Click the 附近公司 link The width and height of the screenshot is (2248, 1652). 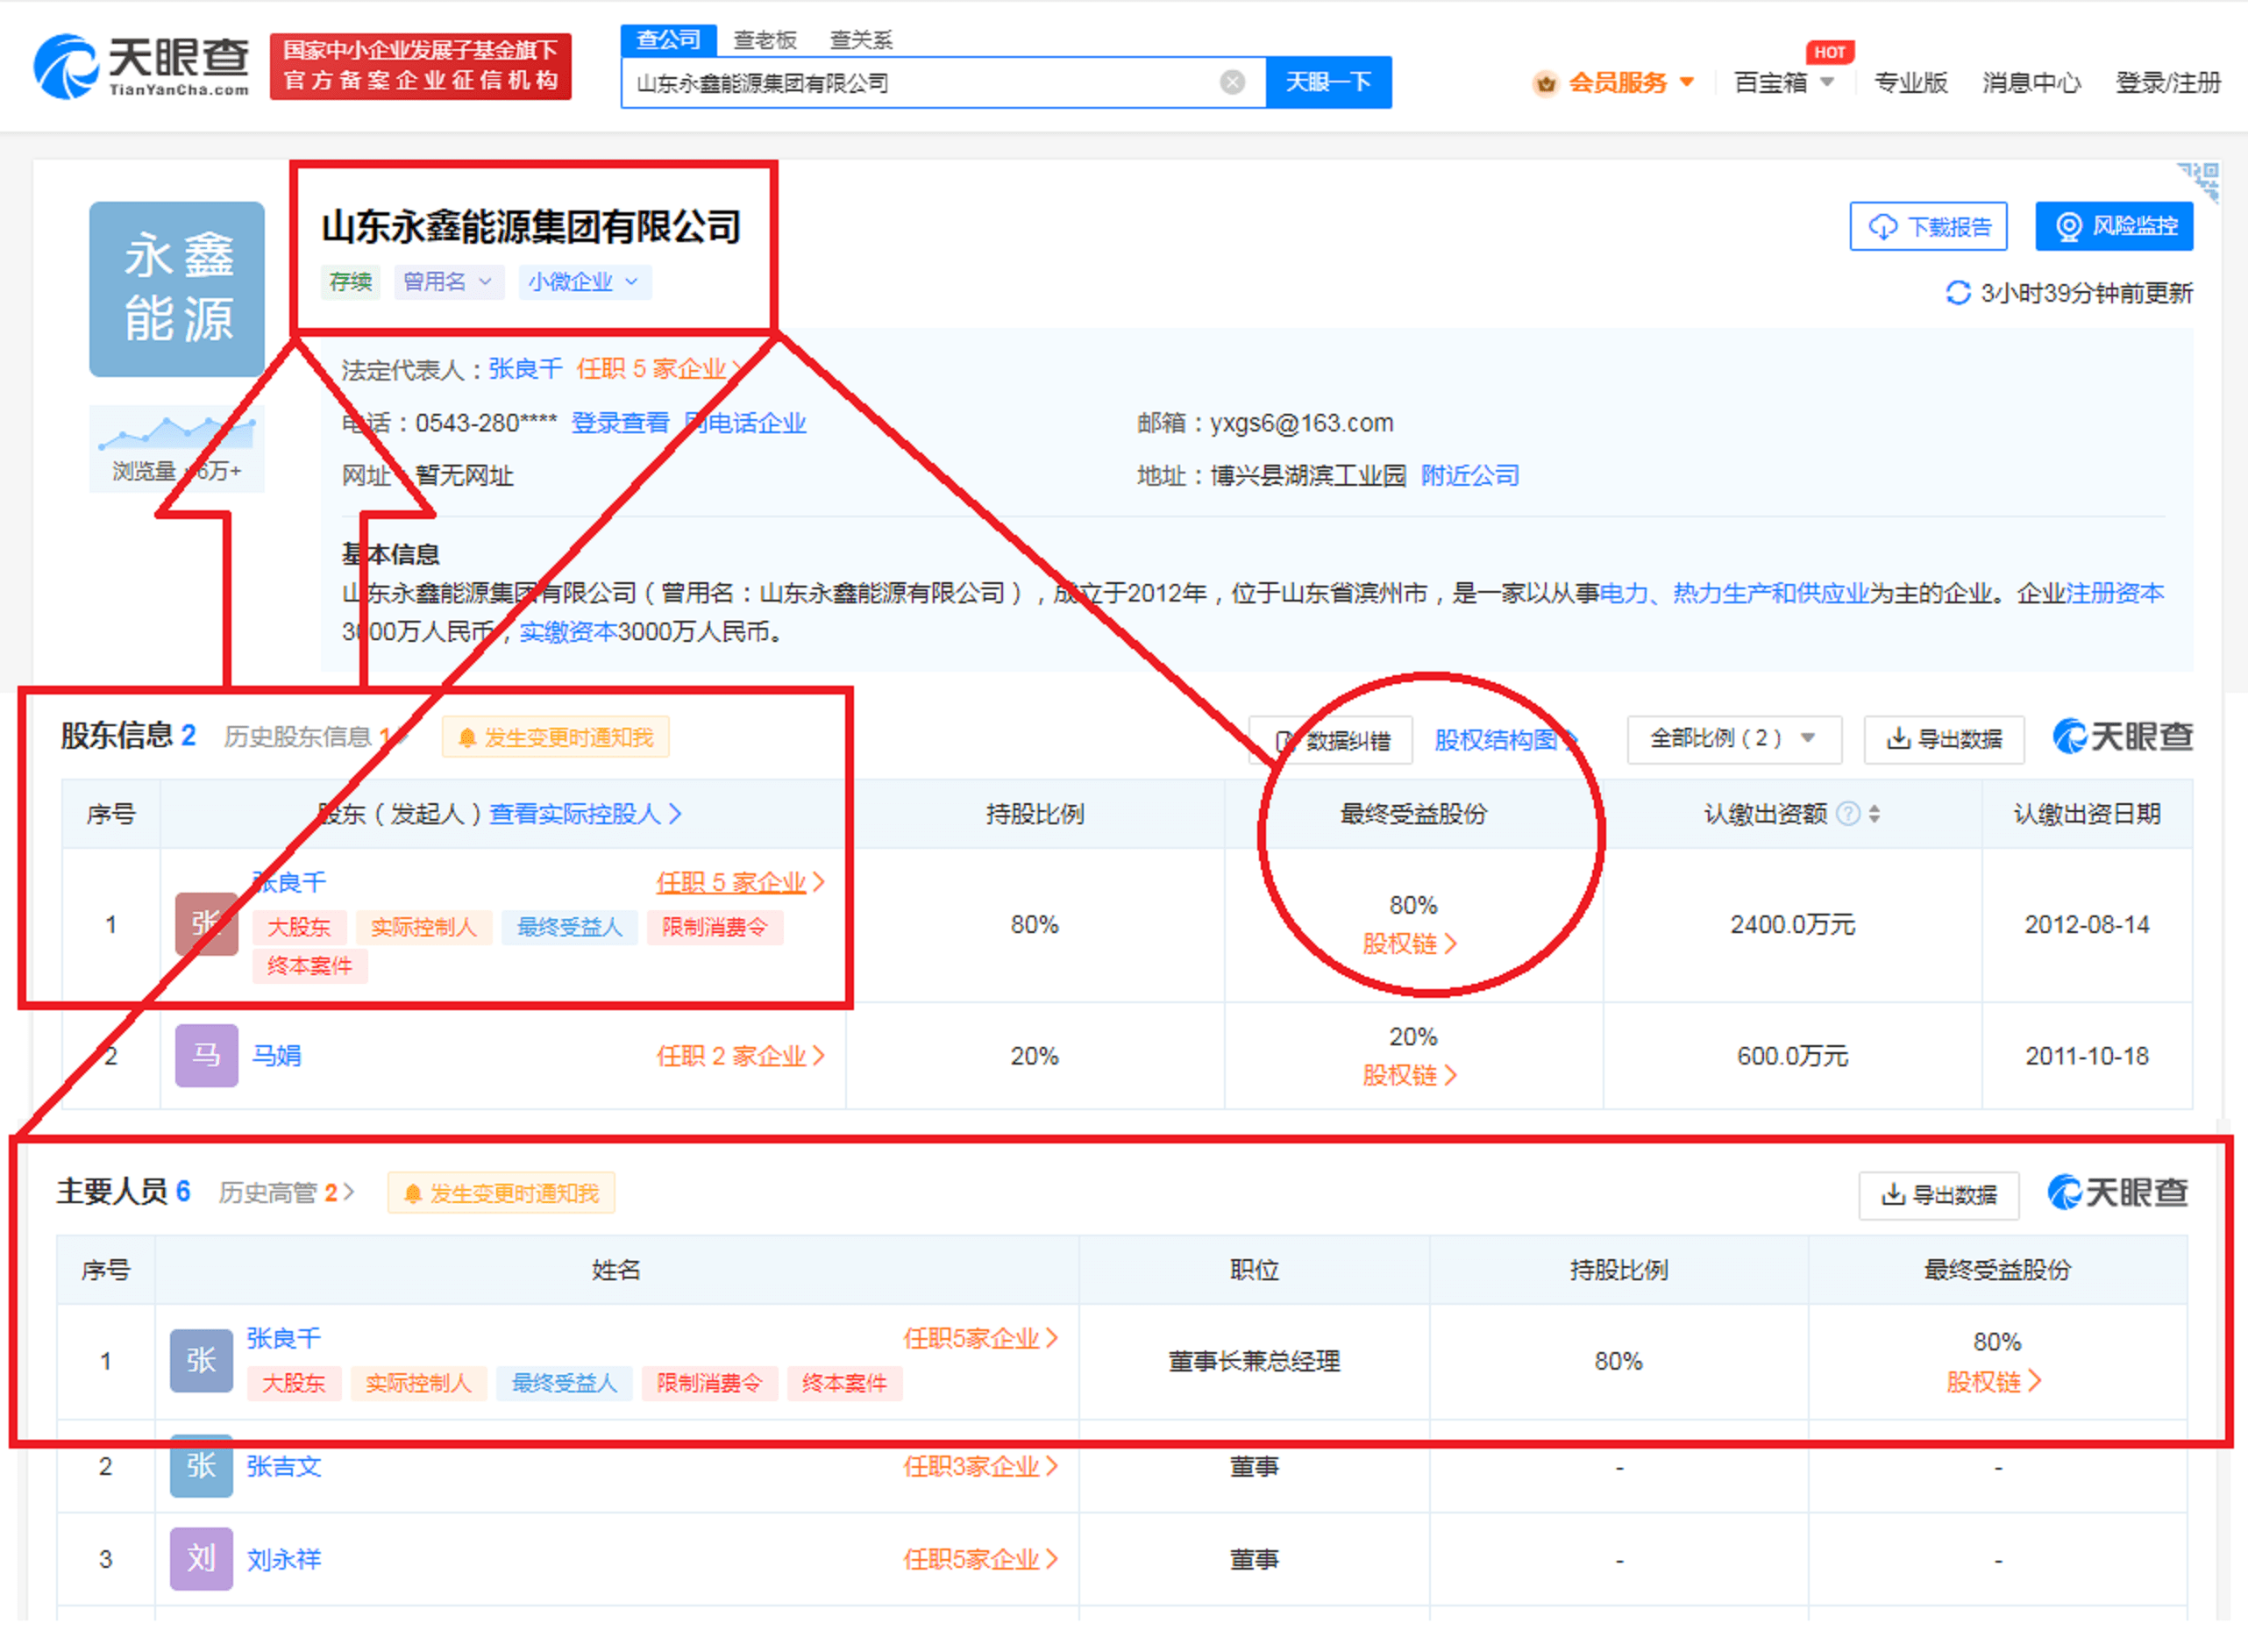point(1470,475)
